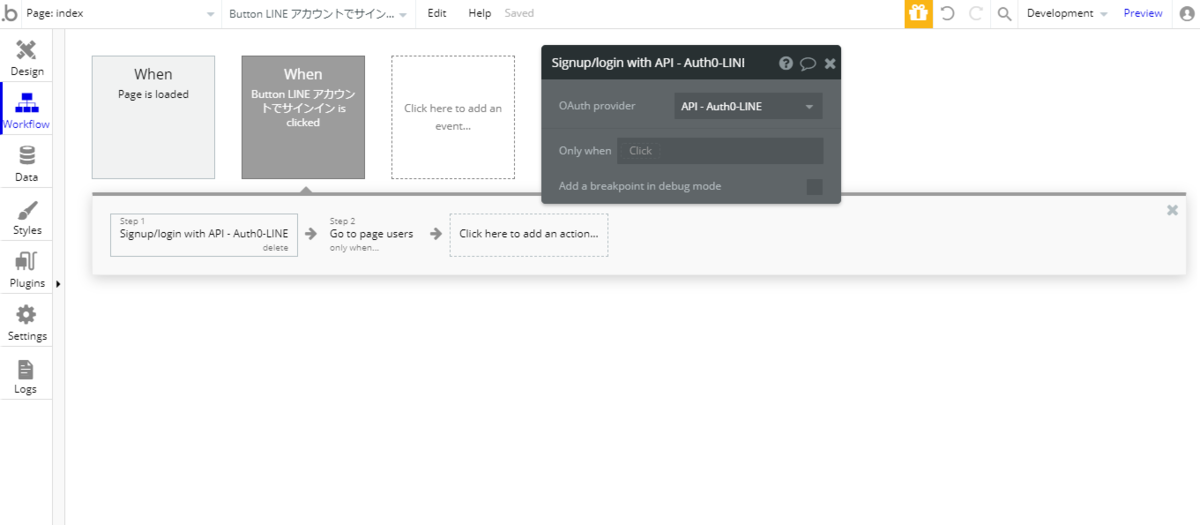Select Step 2 Go to page users

click(x=371, y=234)
